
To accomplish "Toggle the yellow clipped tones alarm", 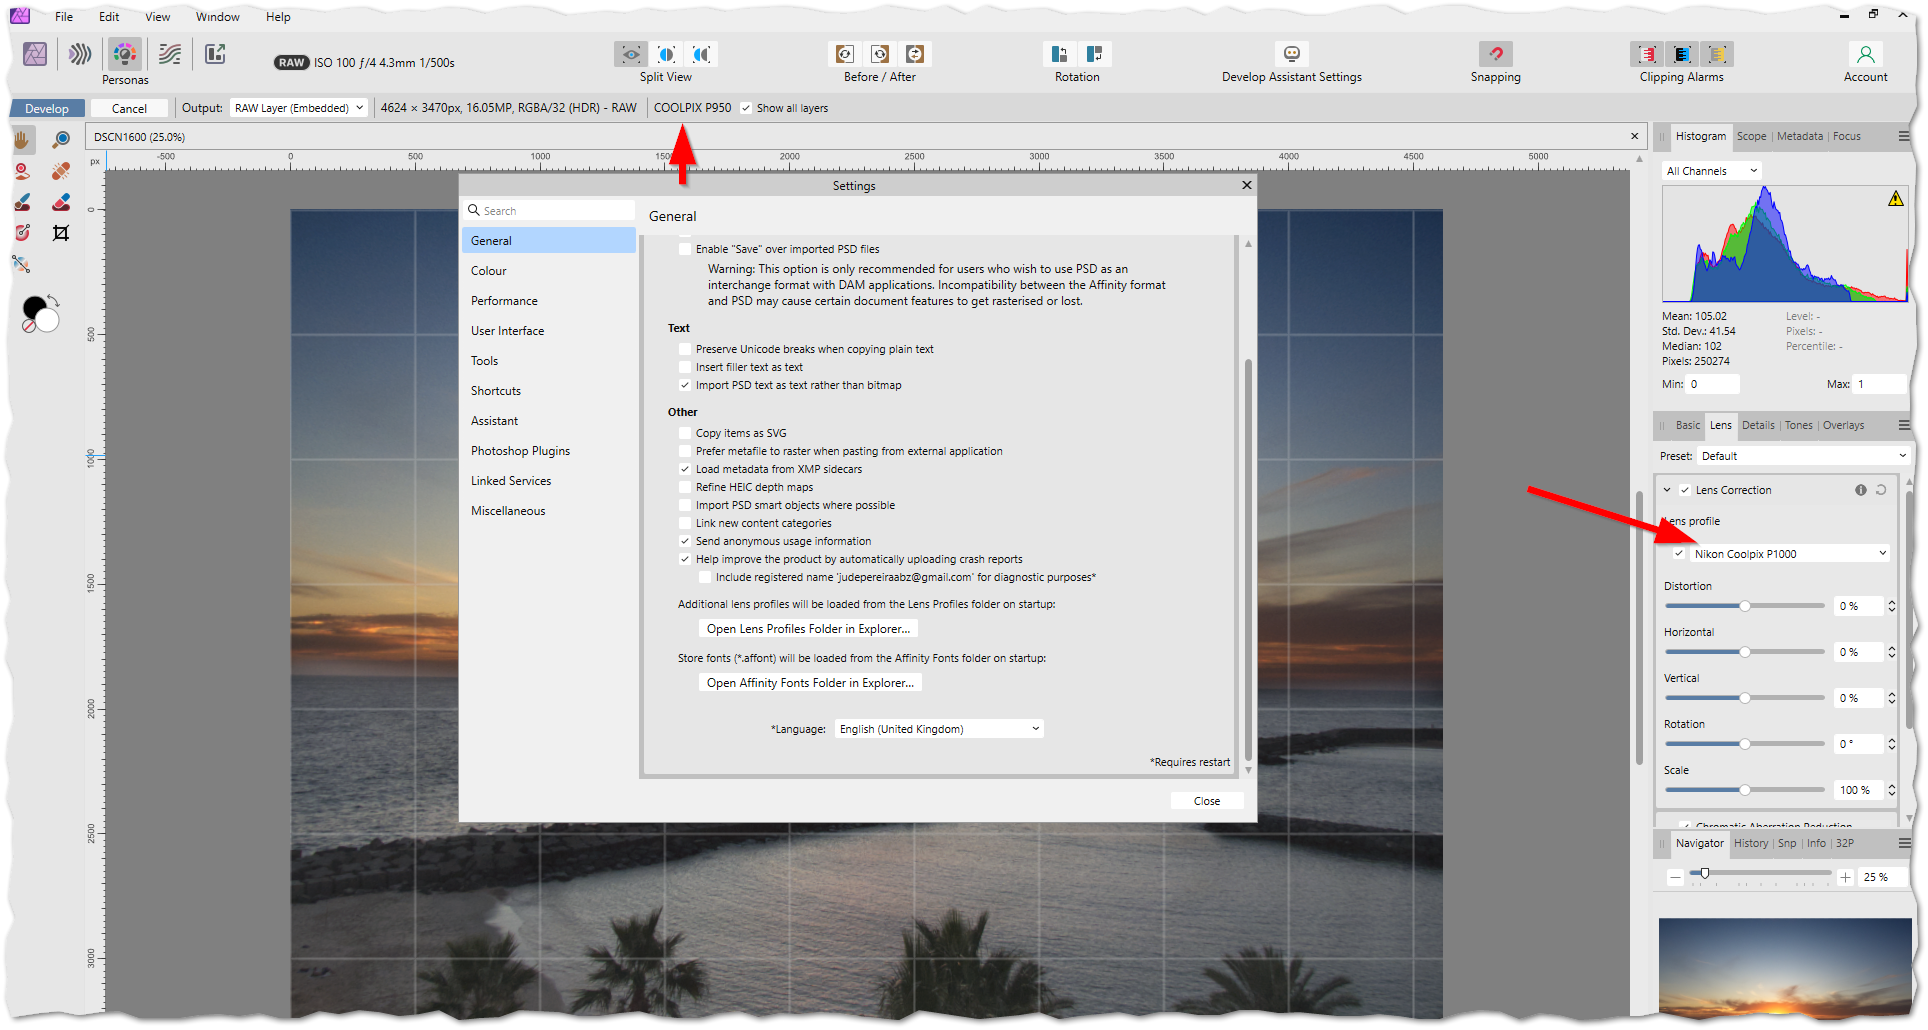I will point(1717,54).
